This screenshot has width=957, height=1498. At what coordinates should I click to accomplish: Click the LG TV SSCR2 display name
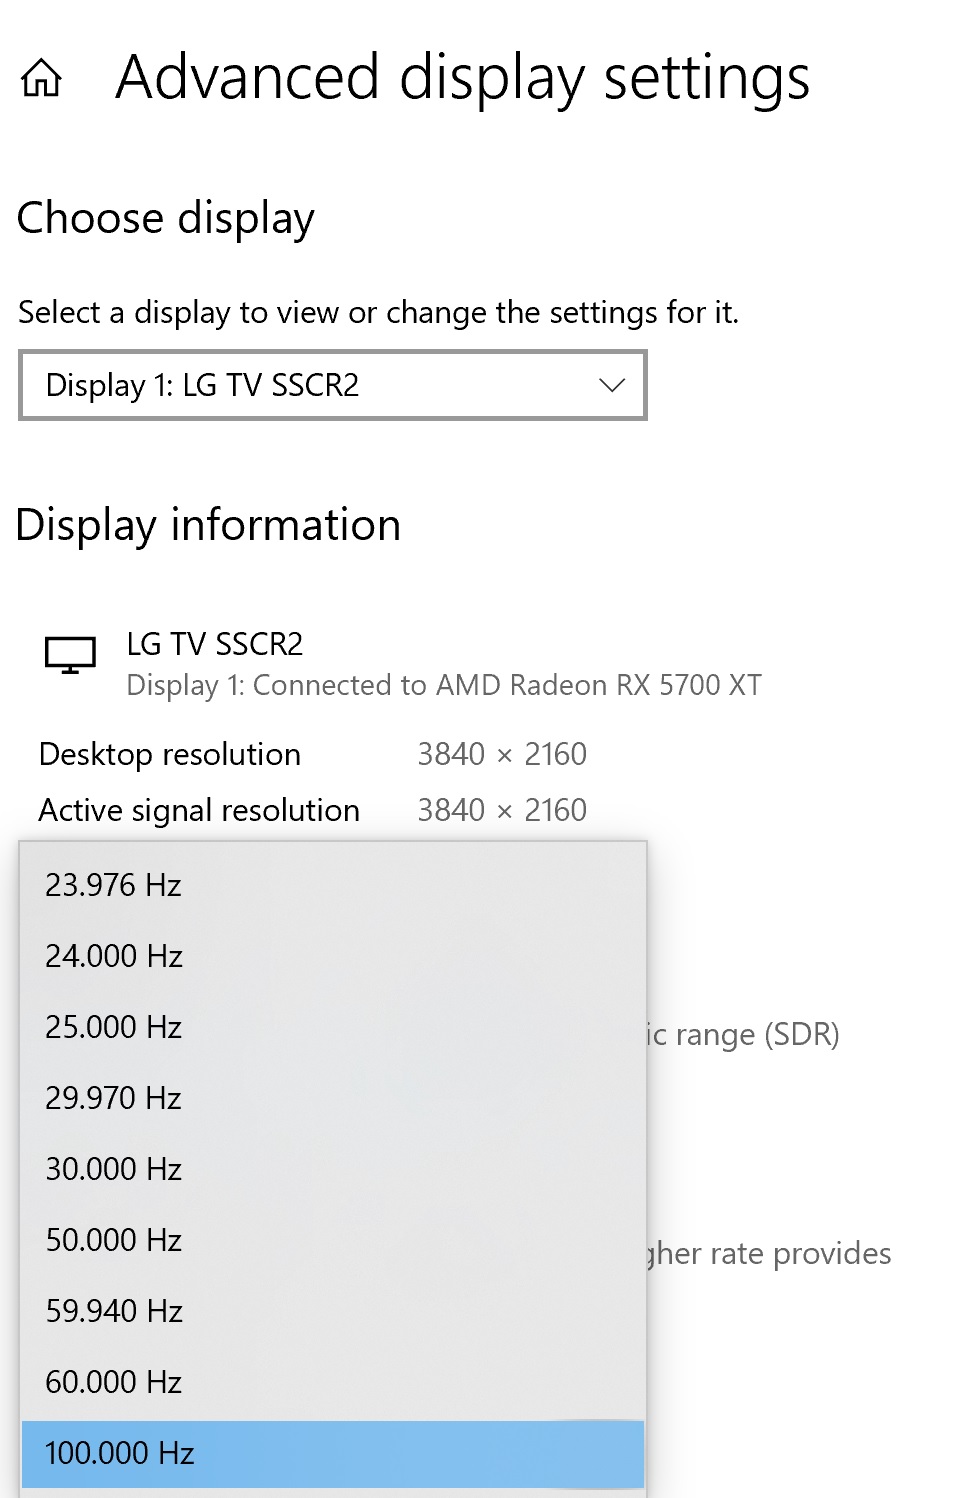coord(215,644)
